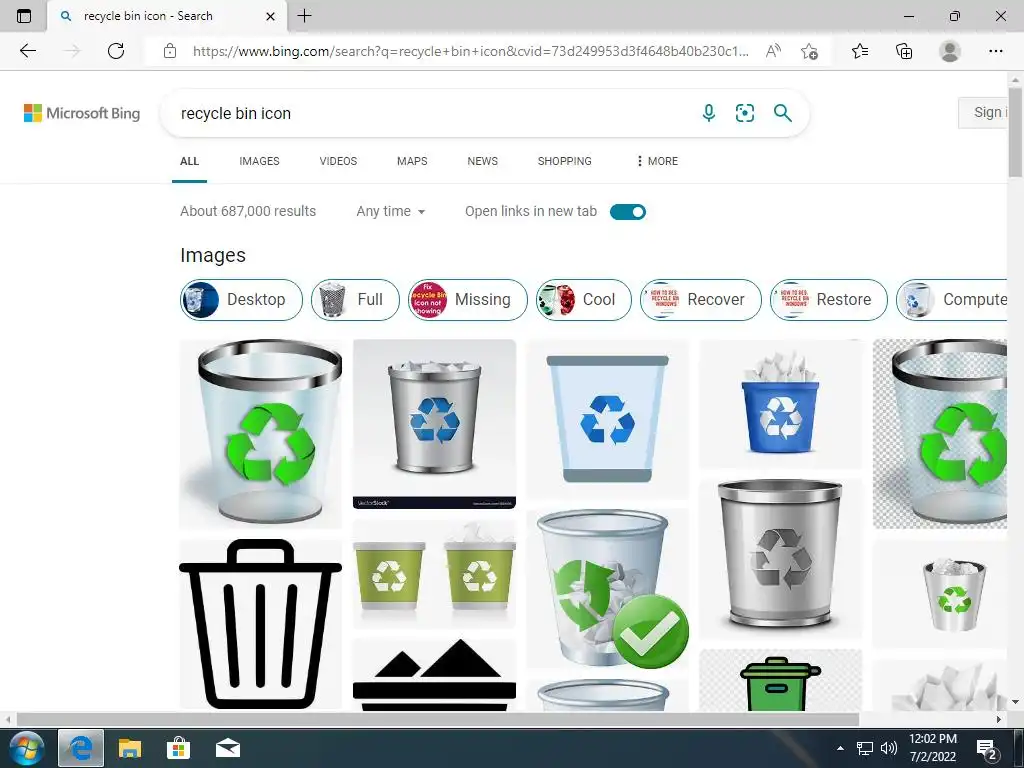Viewport: 1024px width, 768px height.
Task: Filter images by Full chip
Action: click(x=355, y=300)
